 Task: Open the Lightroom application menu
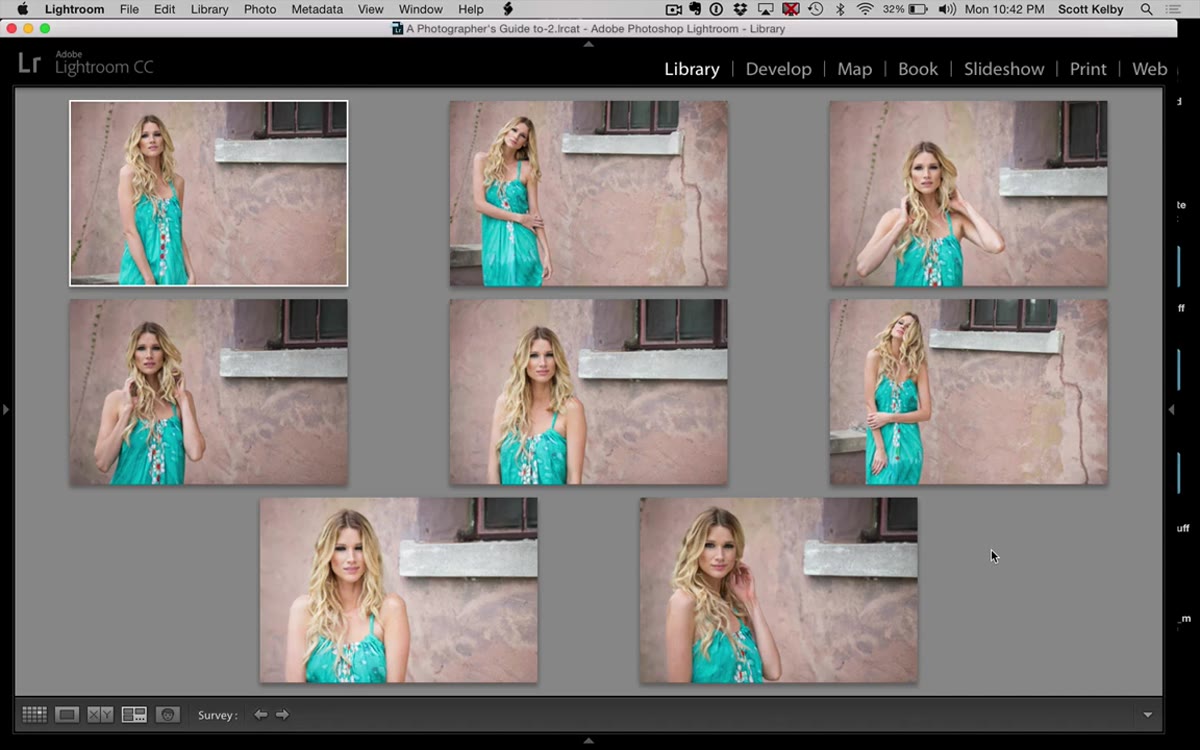coord(74,9)
